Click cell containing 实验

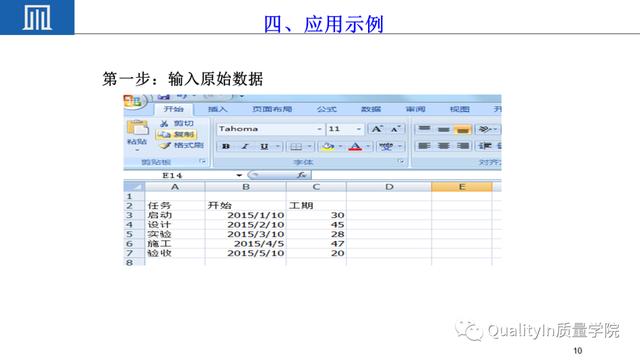[x=175, y=234]
